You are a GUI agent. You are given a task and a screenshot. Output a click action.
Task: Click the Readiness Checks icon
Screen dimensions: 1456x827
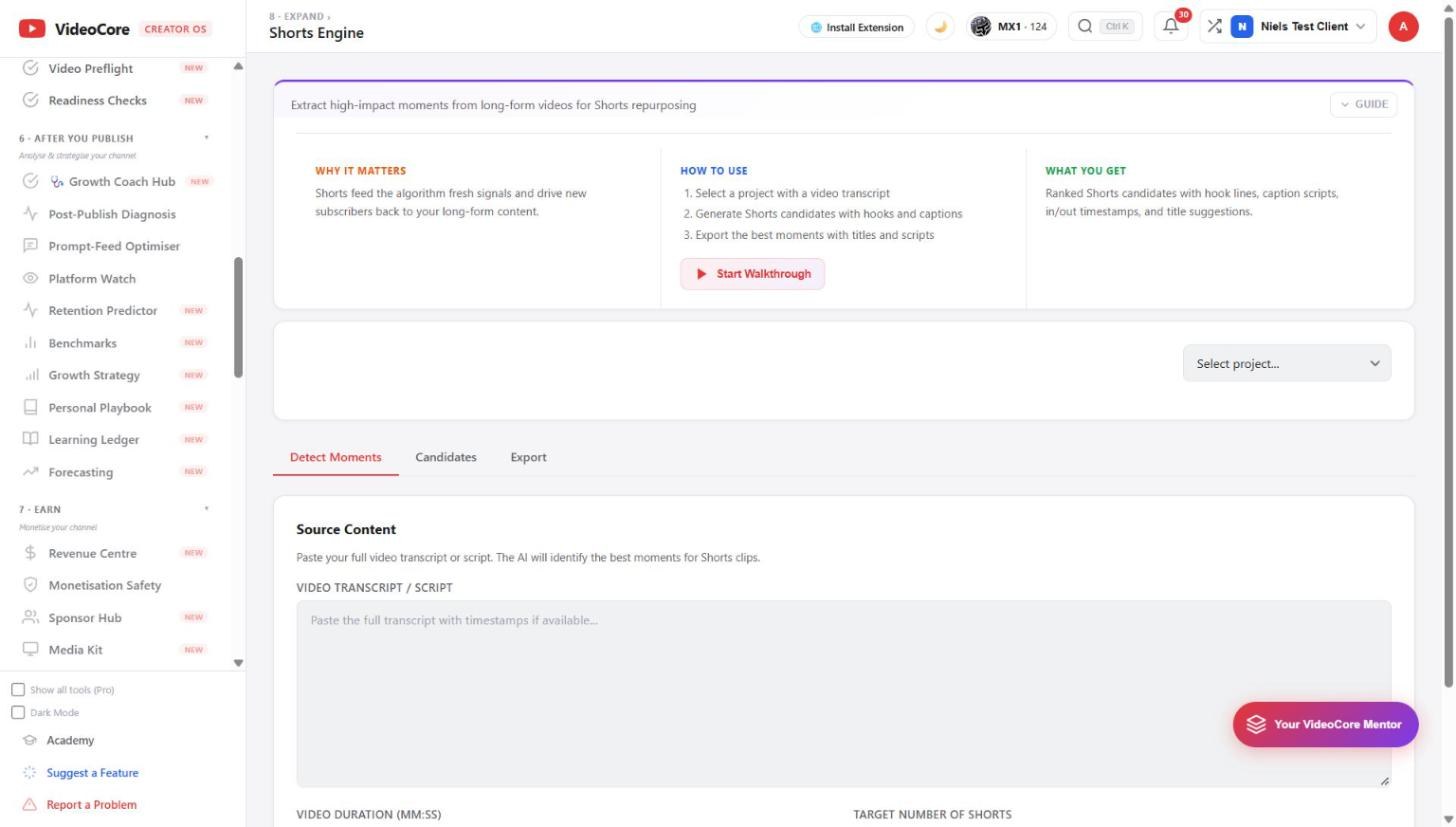pyautogui.click(x=30, y=100)
